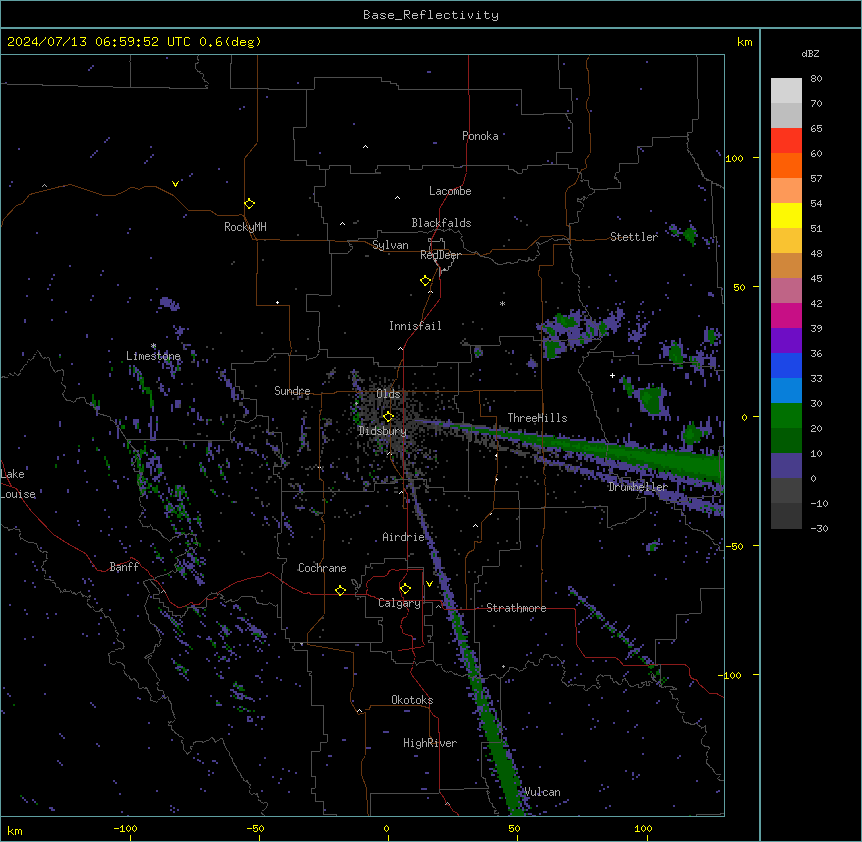This screenshot has width=862, height=842.
Task: Click the Okotoks town label
Action: [412, 700]
